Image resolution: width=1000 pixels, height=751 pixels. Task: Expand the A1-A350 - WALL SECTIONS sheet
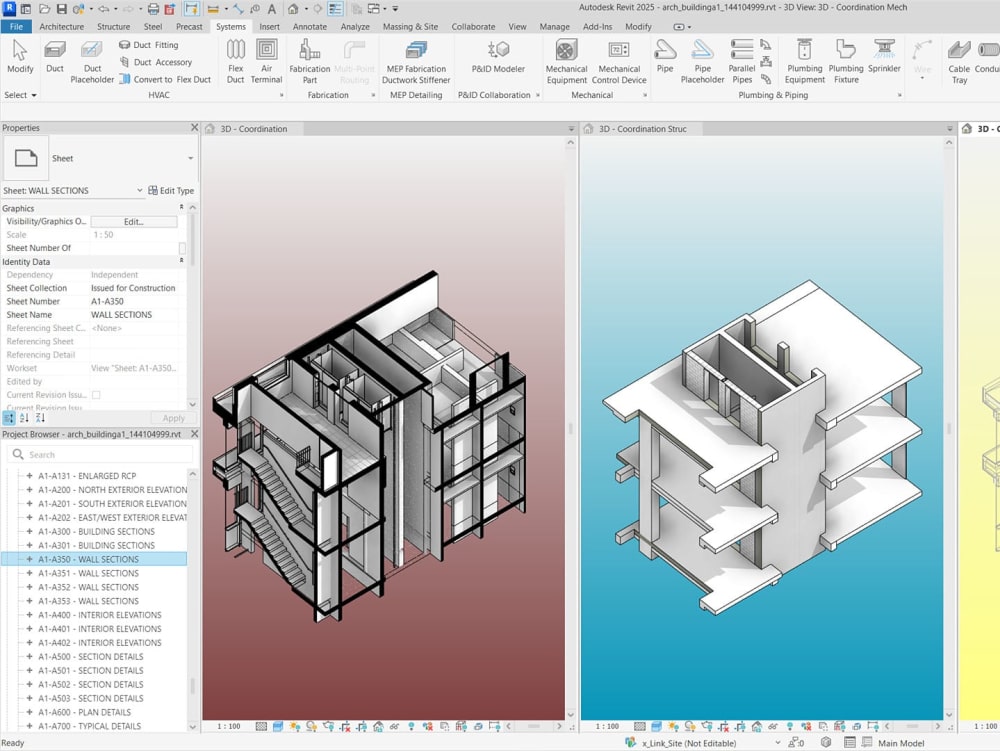(29, 559)
